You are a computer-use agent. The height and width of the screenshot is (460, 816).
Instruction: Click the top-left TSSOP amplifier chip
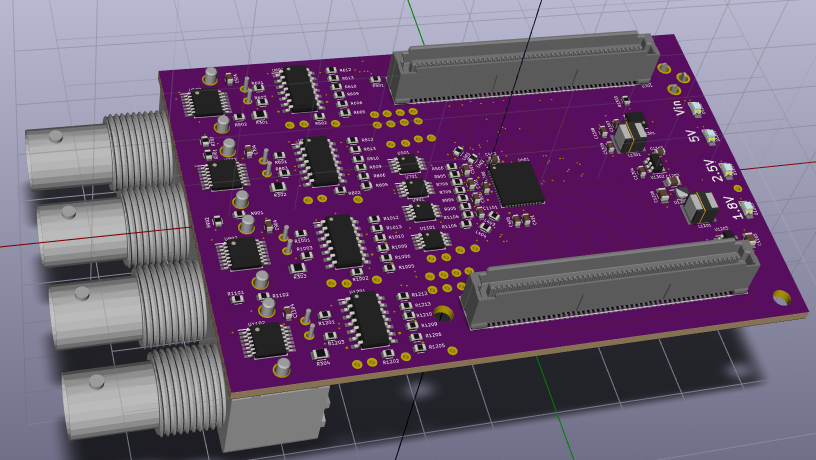coord(206,102)
